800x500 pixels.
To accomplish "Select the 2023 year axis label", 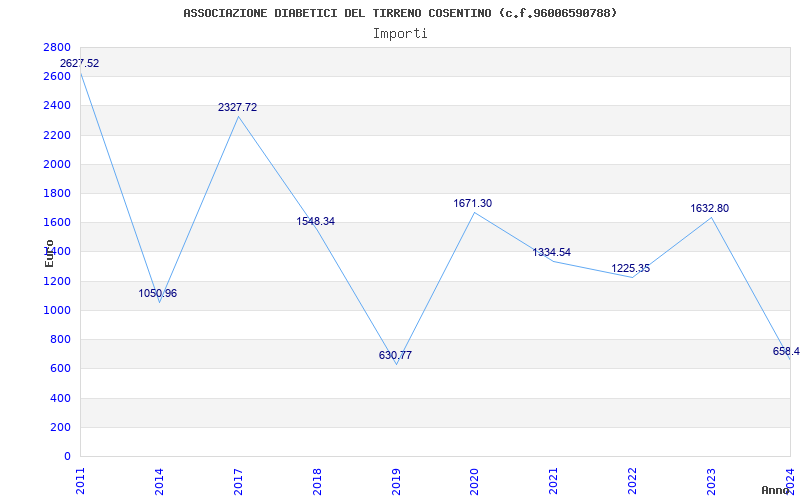I will [711, 481].
